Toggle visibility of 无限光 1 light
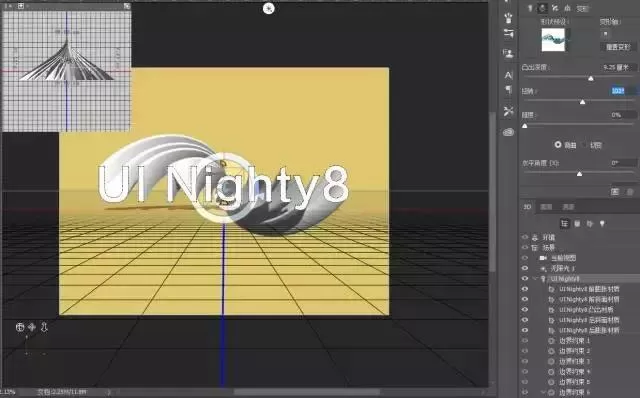Image resolution: width=640 pixels, height=398 pixels. pyautogui.click(x=525, y=268)
